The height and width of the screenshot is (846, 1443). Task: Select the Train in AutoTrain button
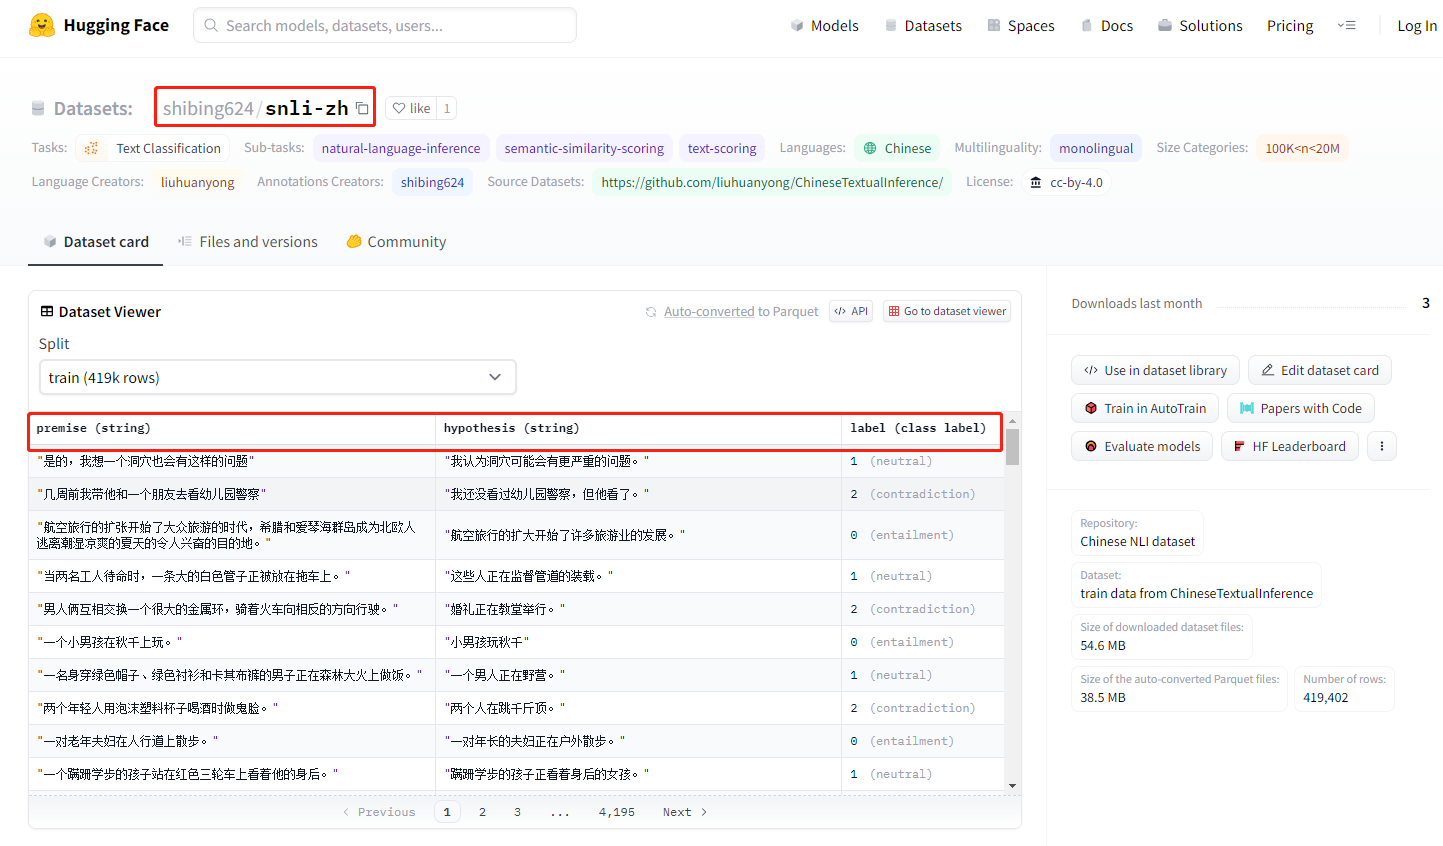tap(1145, 408)
